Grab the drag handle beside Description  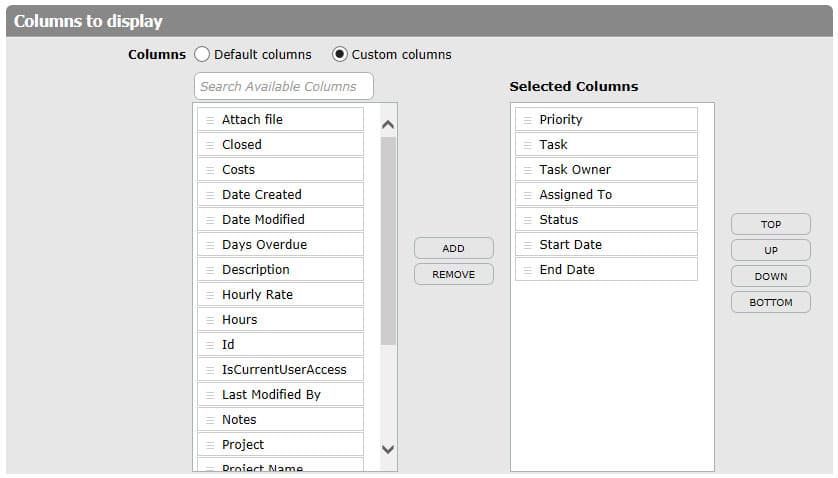coord(210,271)
